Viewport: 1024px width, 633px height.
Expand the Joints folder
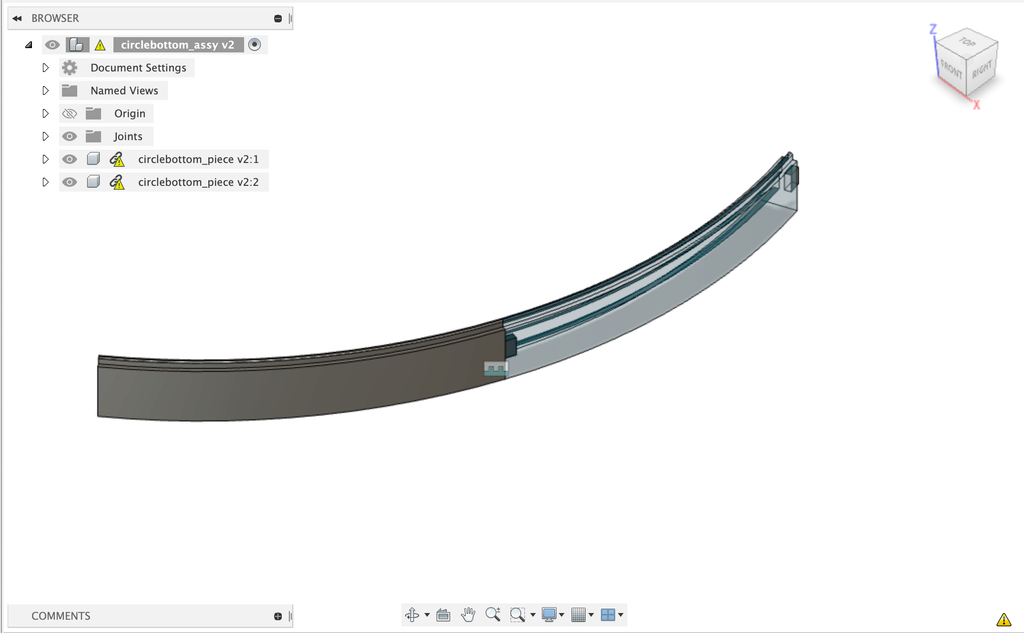(x=46, y=137)
